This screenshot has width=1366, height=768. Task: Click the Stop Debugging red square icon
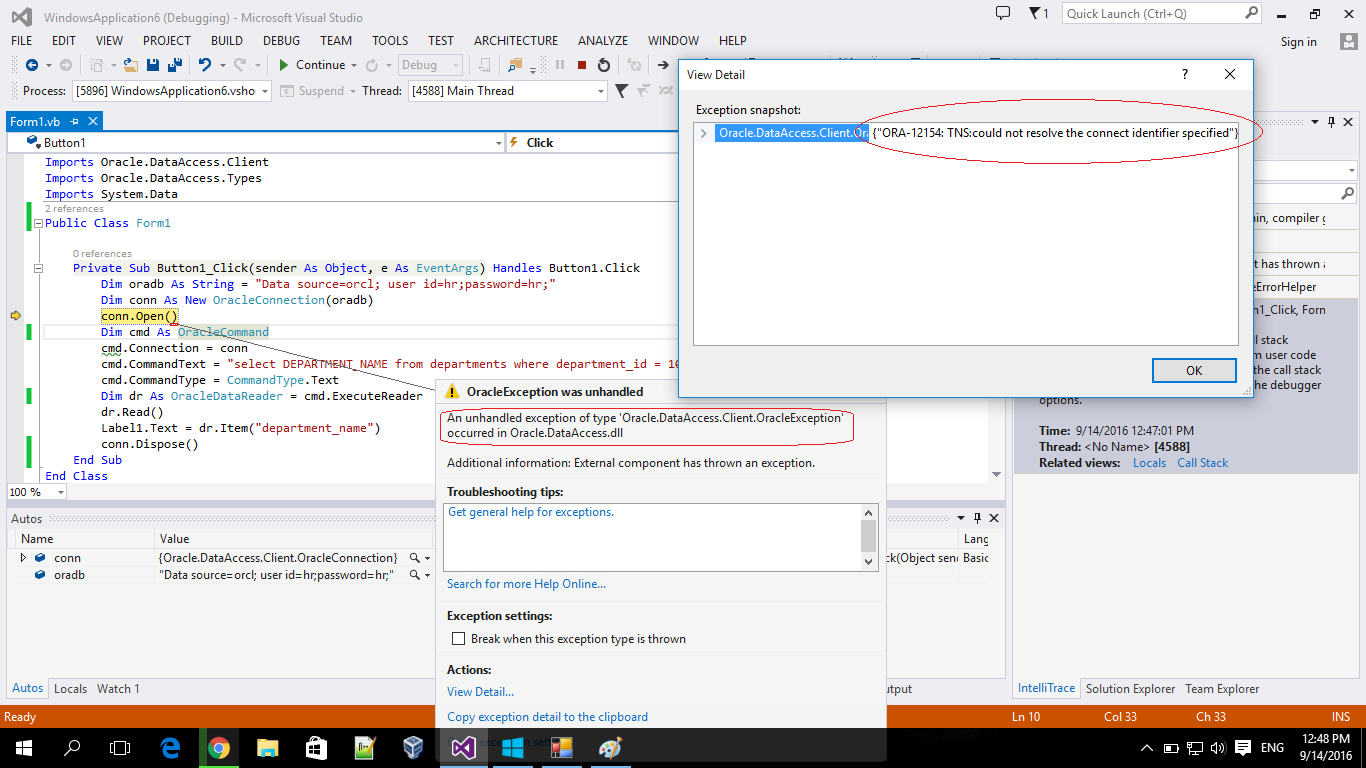coord(580,65)
